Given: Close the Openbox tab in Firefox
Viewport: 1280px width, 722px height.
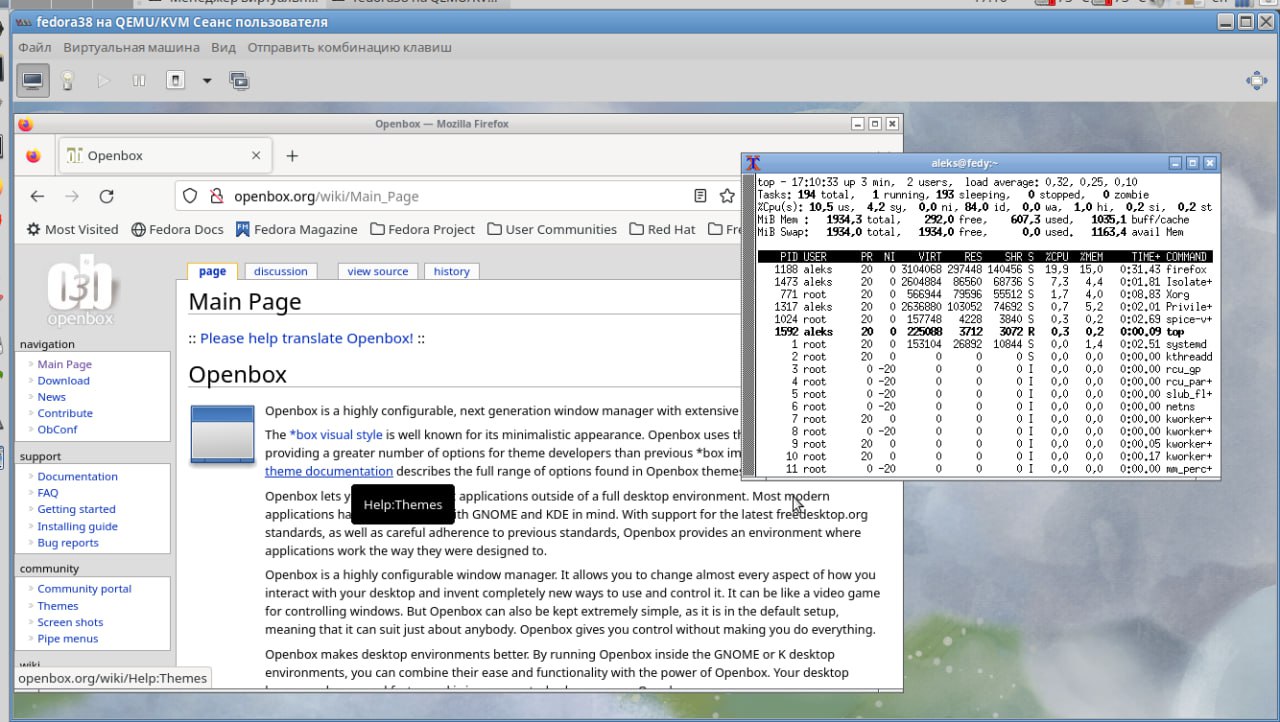Looking at the screenshot, I should pos(256,156).
